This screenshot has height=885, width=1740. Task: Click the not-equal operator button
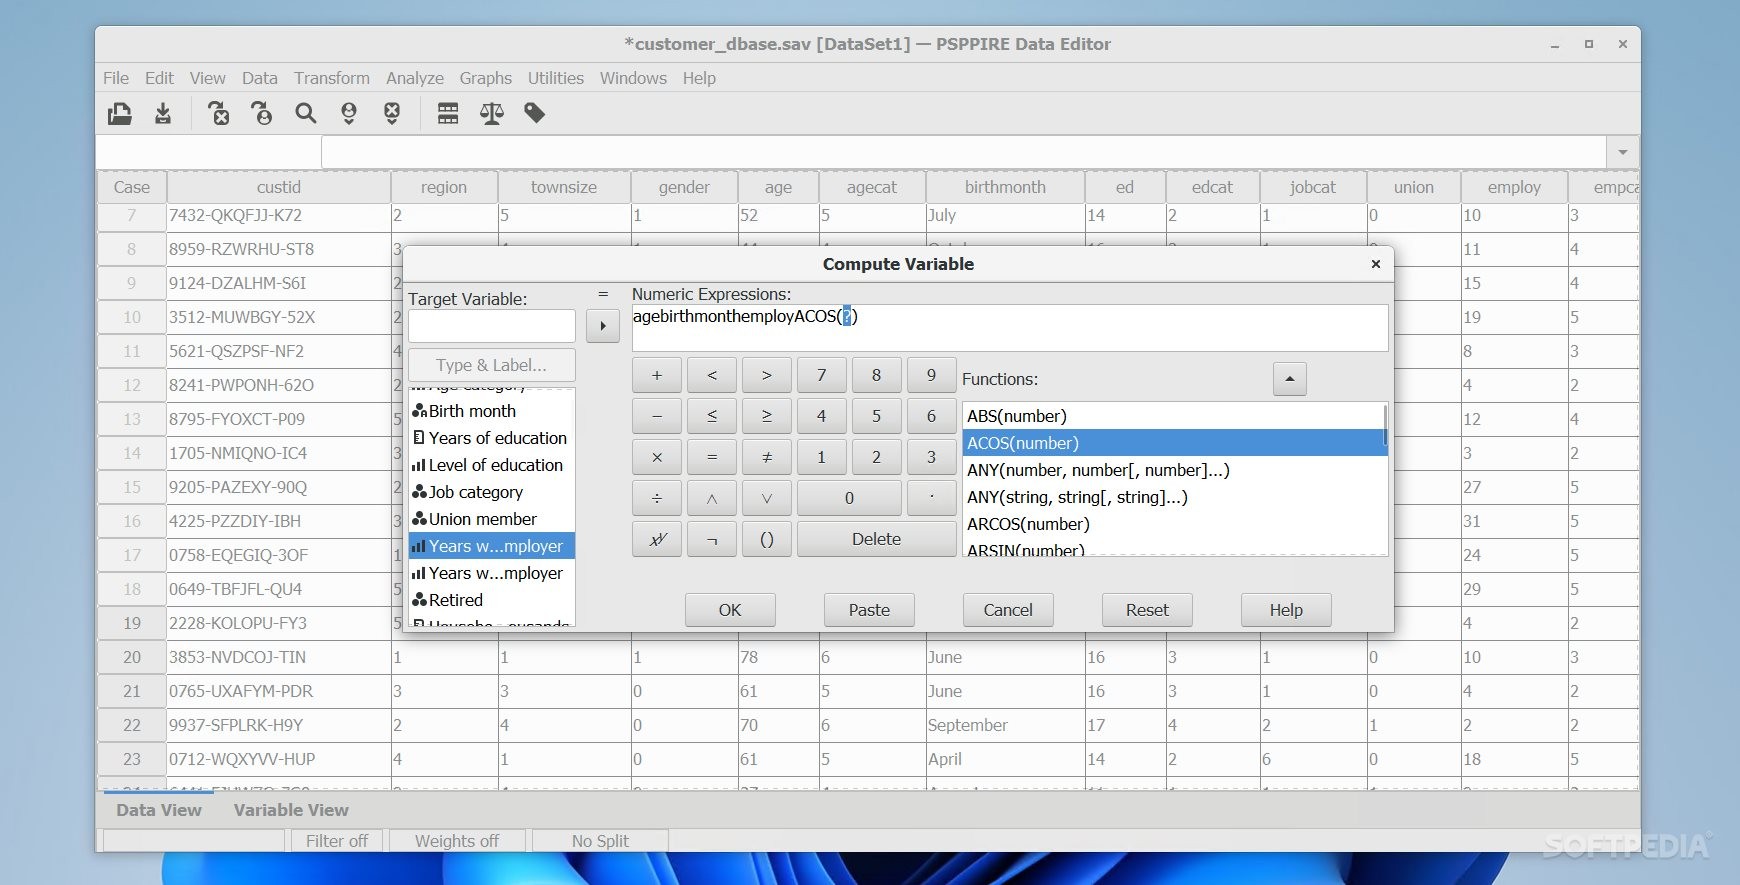coord(767,457)
